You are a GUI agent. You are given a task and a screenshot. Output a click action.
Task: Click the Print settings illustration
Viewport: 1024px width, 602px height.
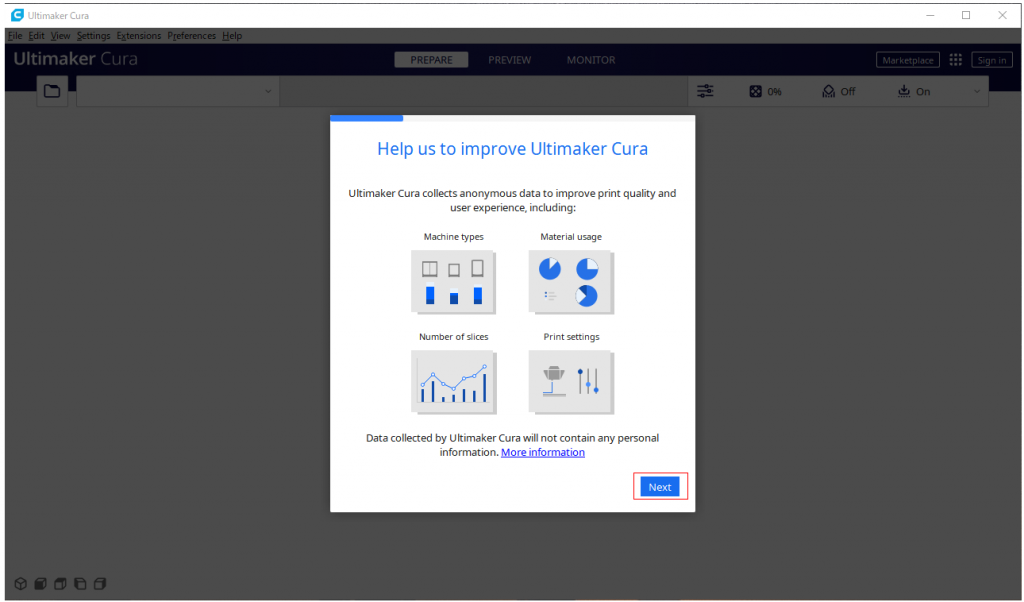click(571, 382)
